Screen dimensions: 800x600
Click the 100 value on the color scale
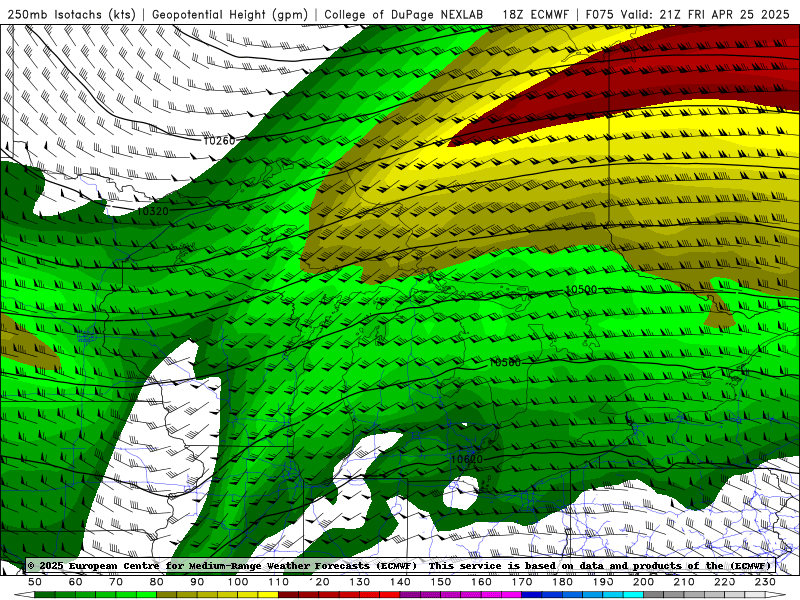(238, 582)
